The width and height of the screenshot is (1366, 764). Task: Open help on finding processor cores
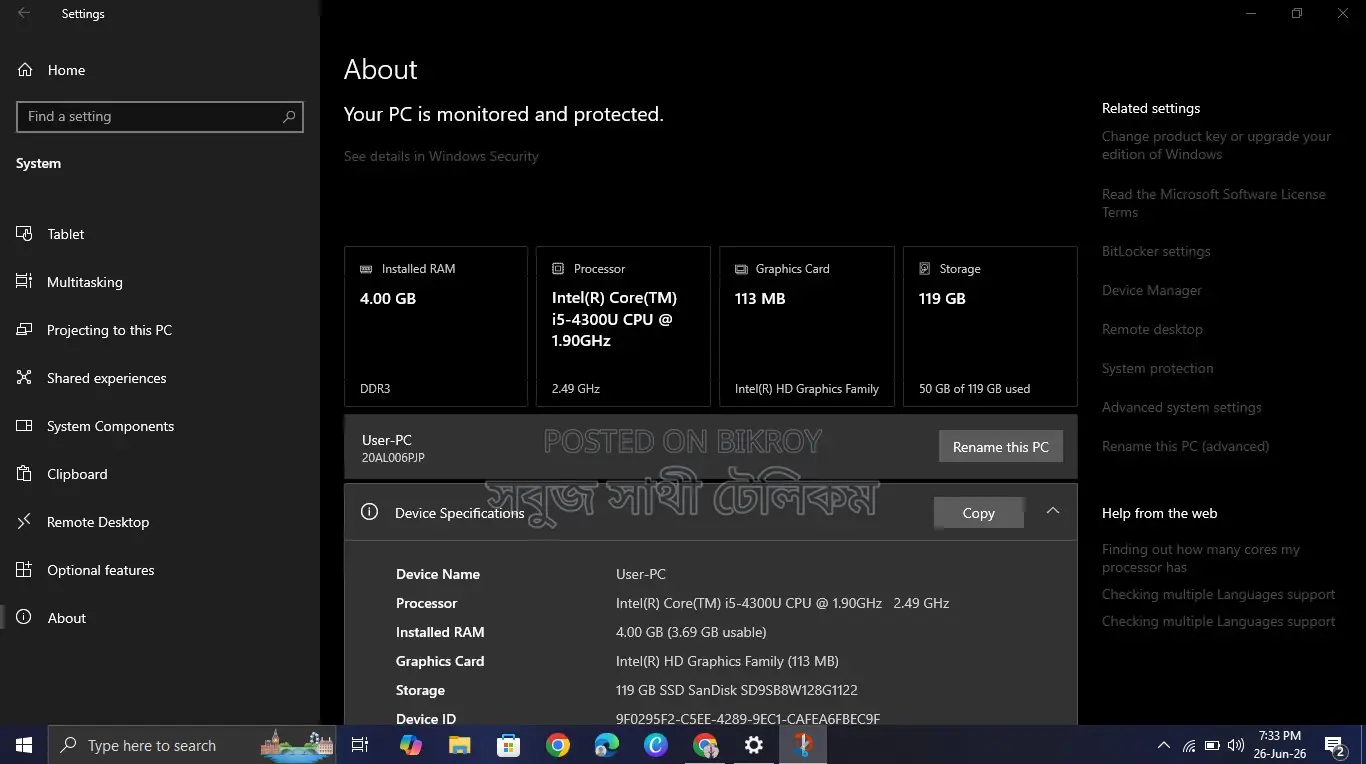tap(1200, 558)
